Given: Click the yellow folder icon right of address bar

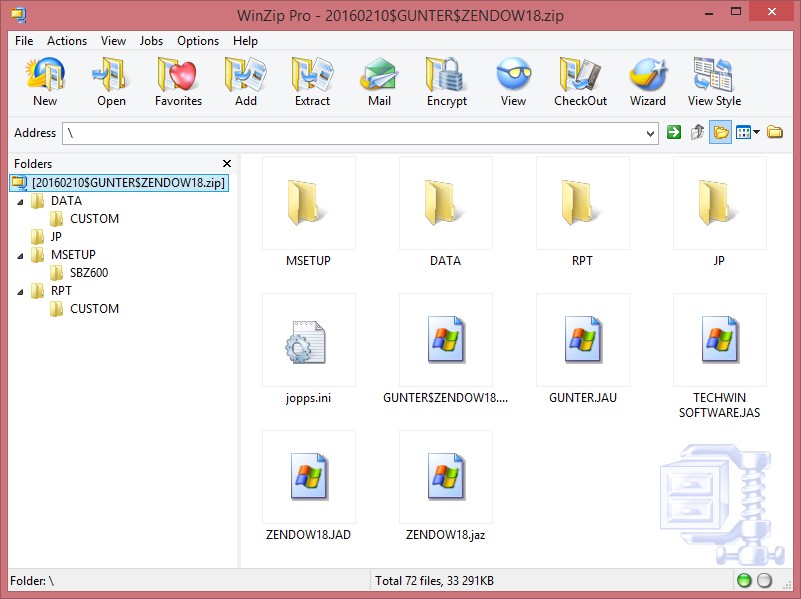Looking at the screenshot, I should pos(775,132).
